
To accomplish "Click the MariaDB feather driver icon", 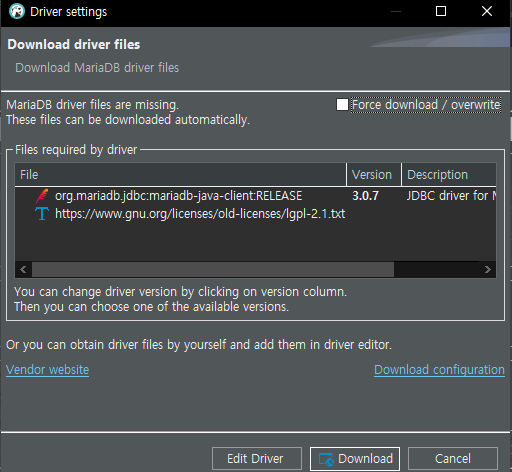I will click(x=42, y=196).
